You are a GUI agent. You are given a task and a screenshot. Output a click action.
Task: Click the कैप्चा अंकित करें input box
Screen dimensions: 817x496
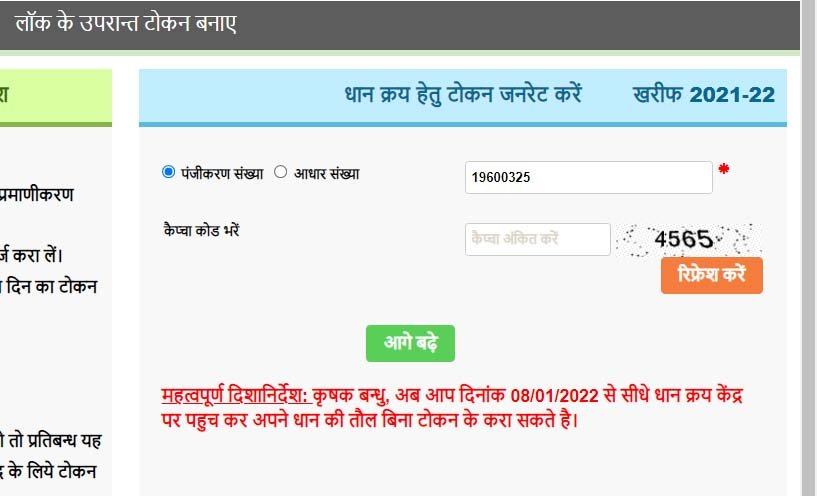pyautogui.click(x=537, y=239)
